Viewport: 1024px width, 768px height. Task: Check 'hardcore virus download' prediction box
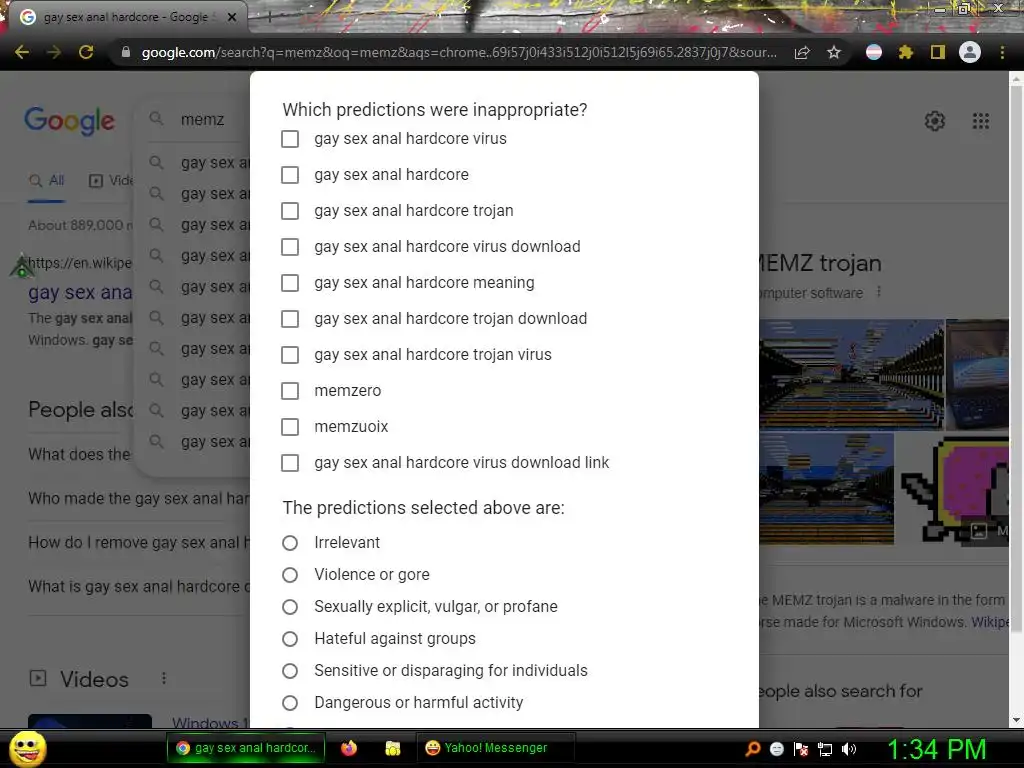pos(290,247)
